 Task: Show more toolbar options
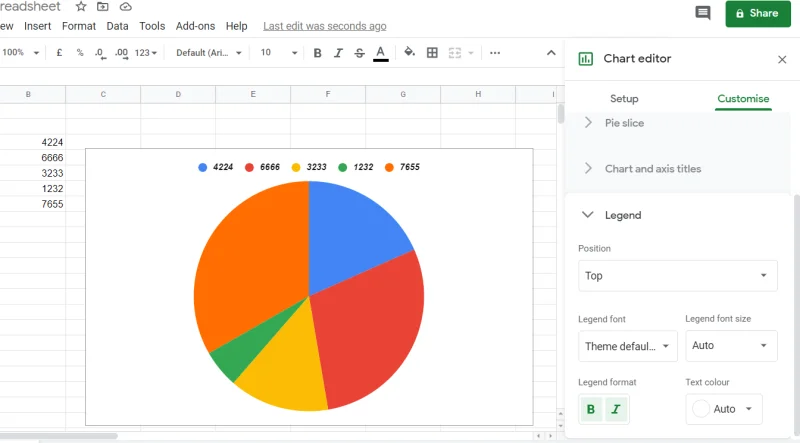[495, 53]
